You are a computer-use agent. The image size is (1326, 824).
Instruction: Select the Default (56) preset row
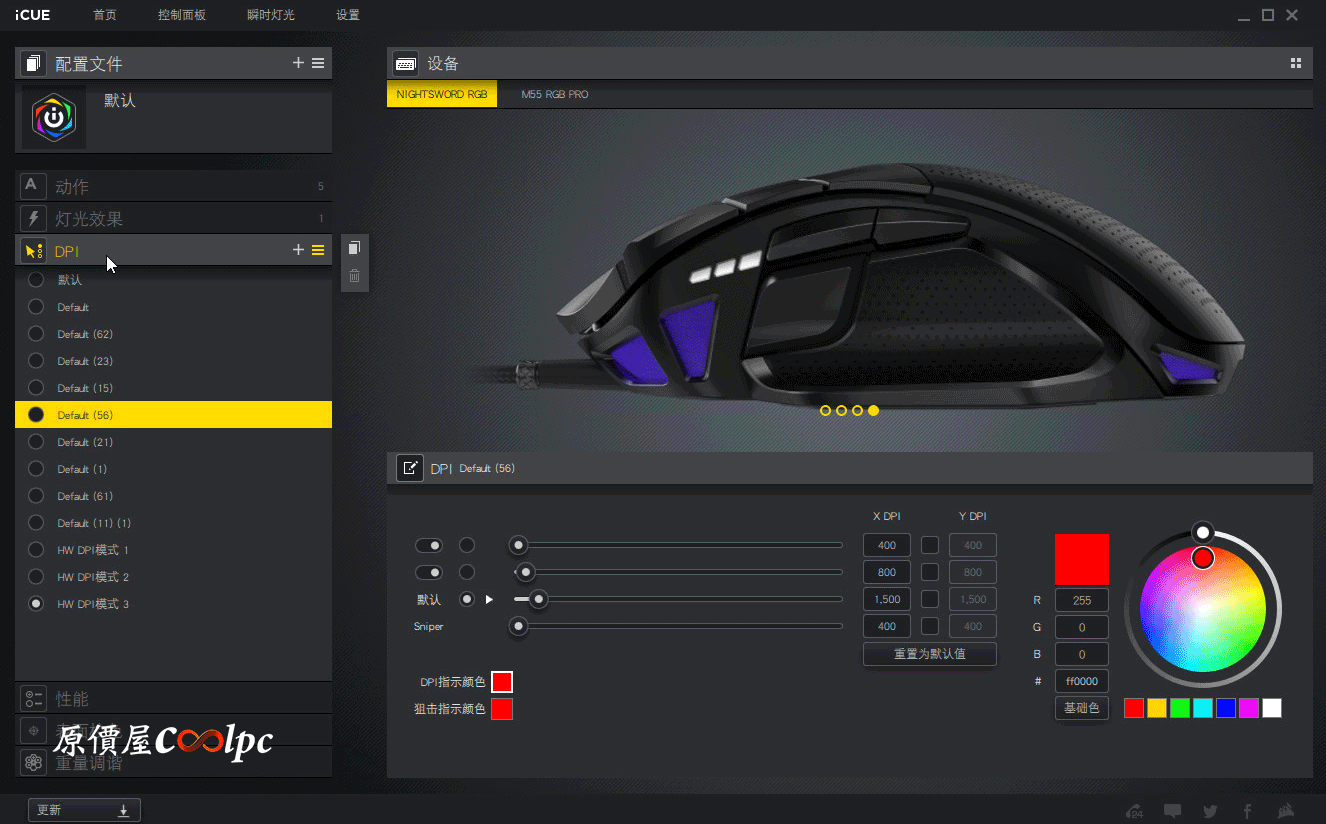[173, 415]
